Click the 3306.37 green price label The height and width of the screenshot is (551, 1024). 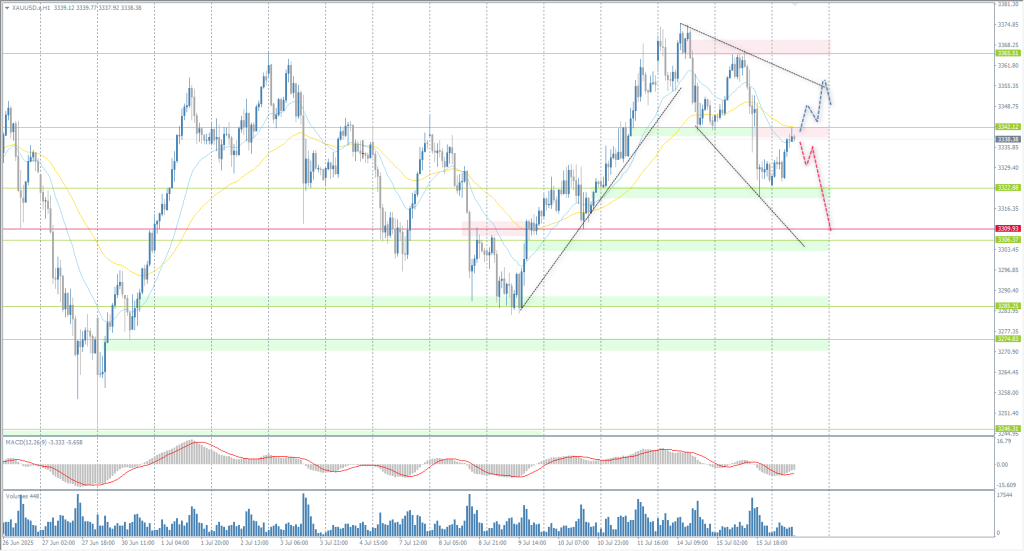click(1007, 240)
